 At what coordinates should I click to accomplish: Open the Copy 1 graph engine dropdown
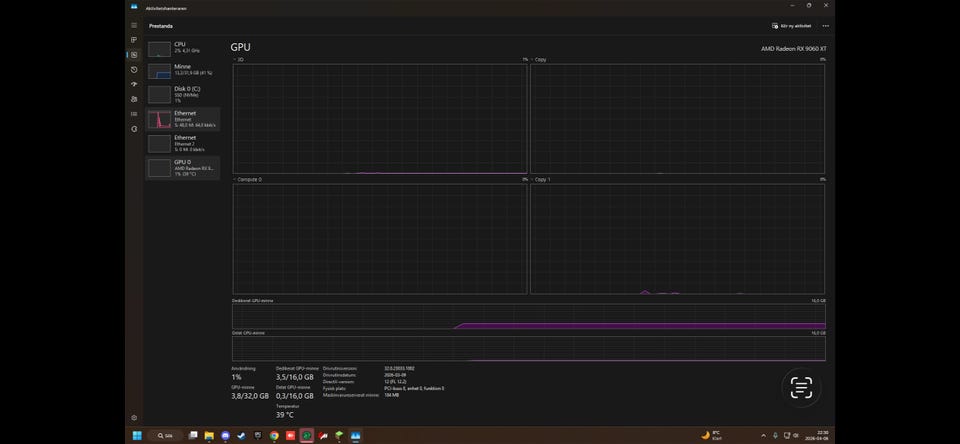[532, 179]
